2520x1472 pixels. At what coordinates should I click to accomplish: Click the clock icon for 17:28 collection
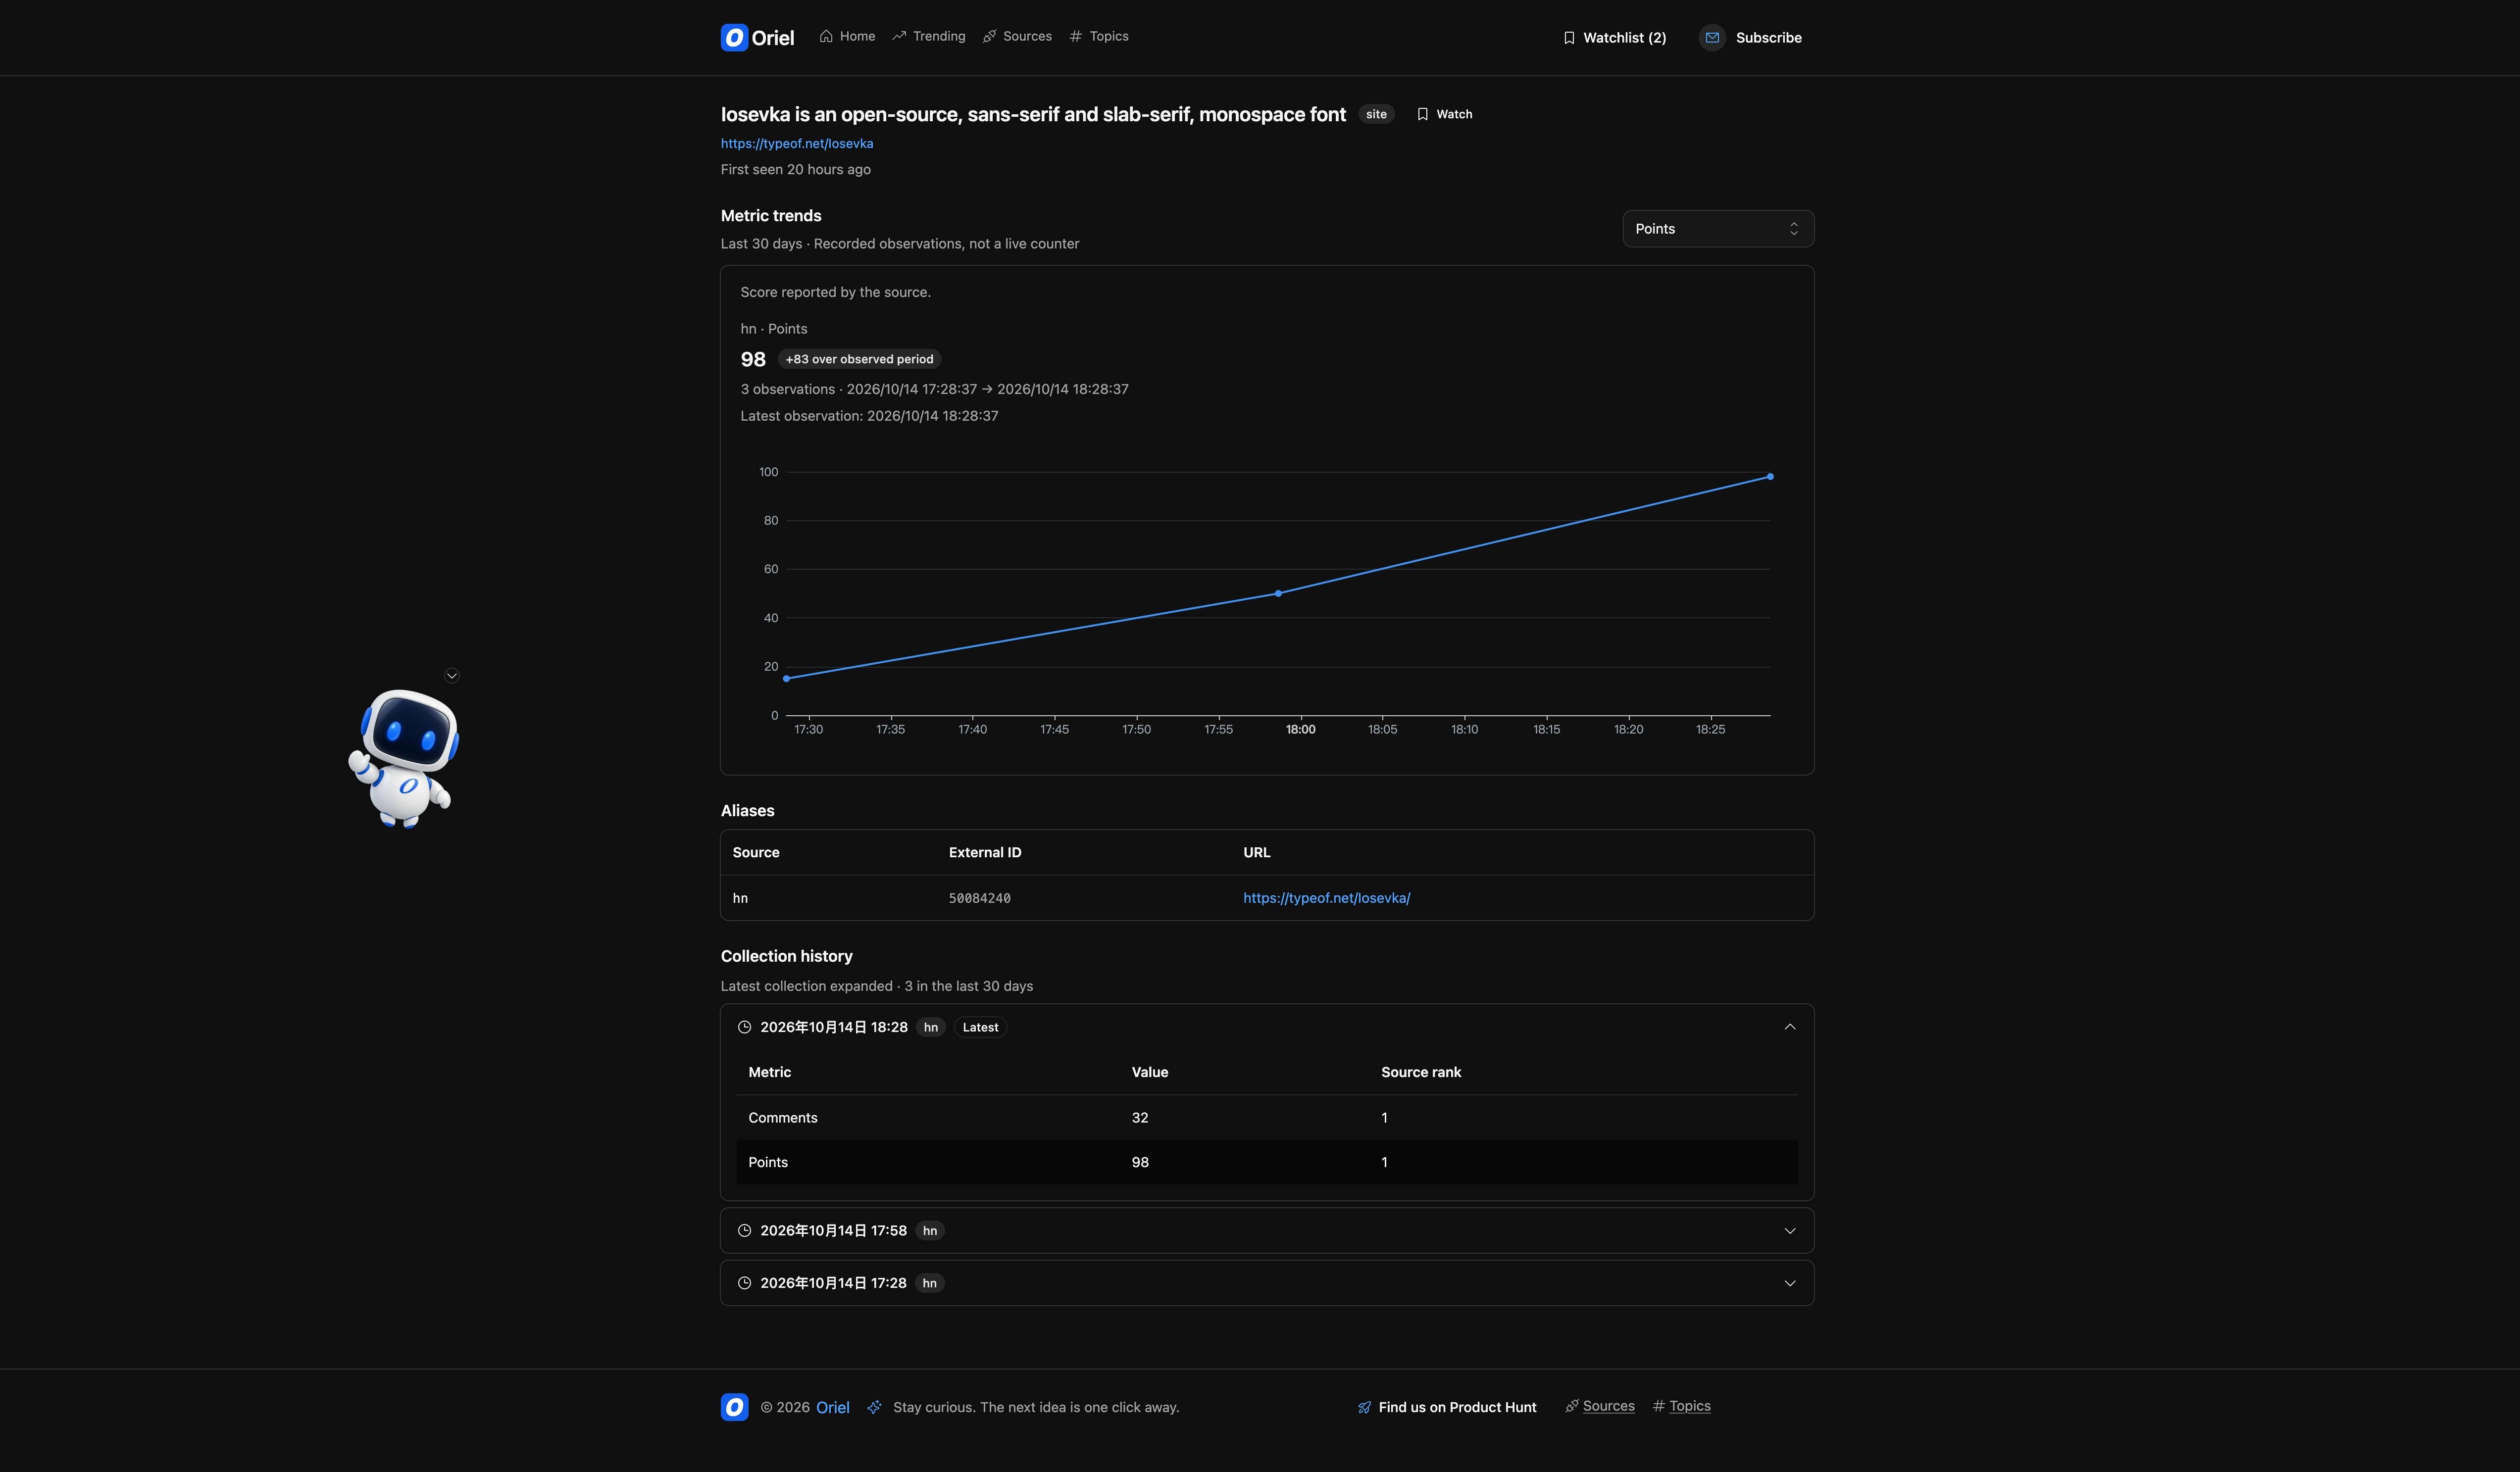point(744,1283)
